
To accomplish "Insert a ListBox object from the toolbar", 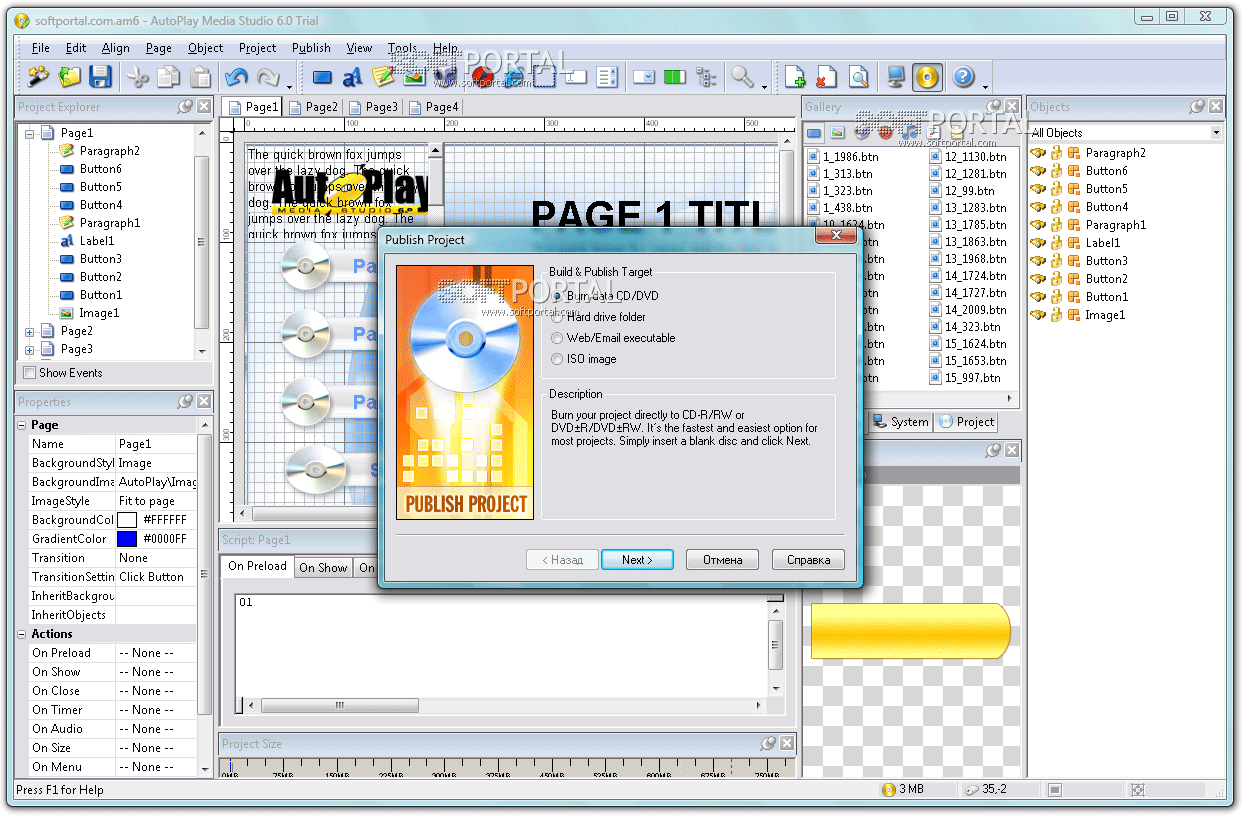I will click(x=607, y=76).
